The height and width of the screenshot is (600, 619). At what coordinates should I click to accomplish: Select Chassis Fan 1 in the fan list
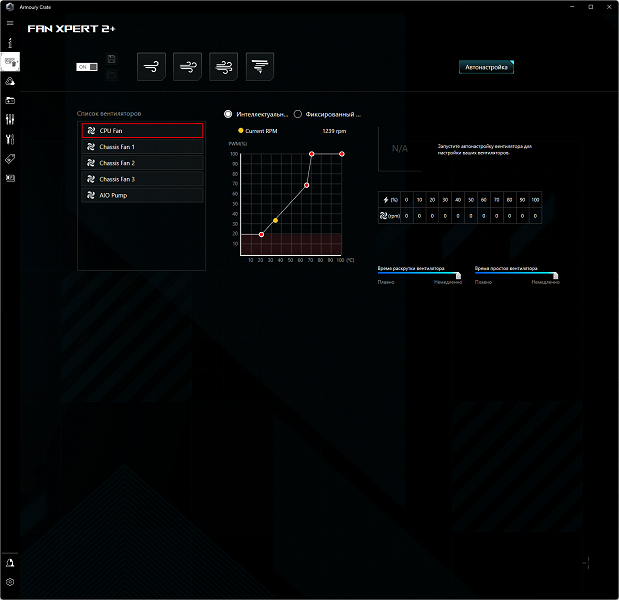142,147
